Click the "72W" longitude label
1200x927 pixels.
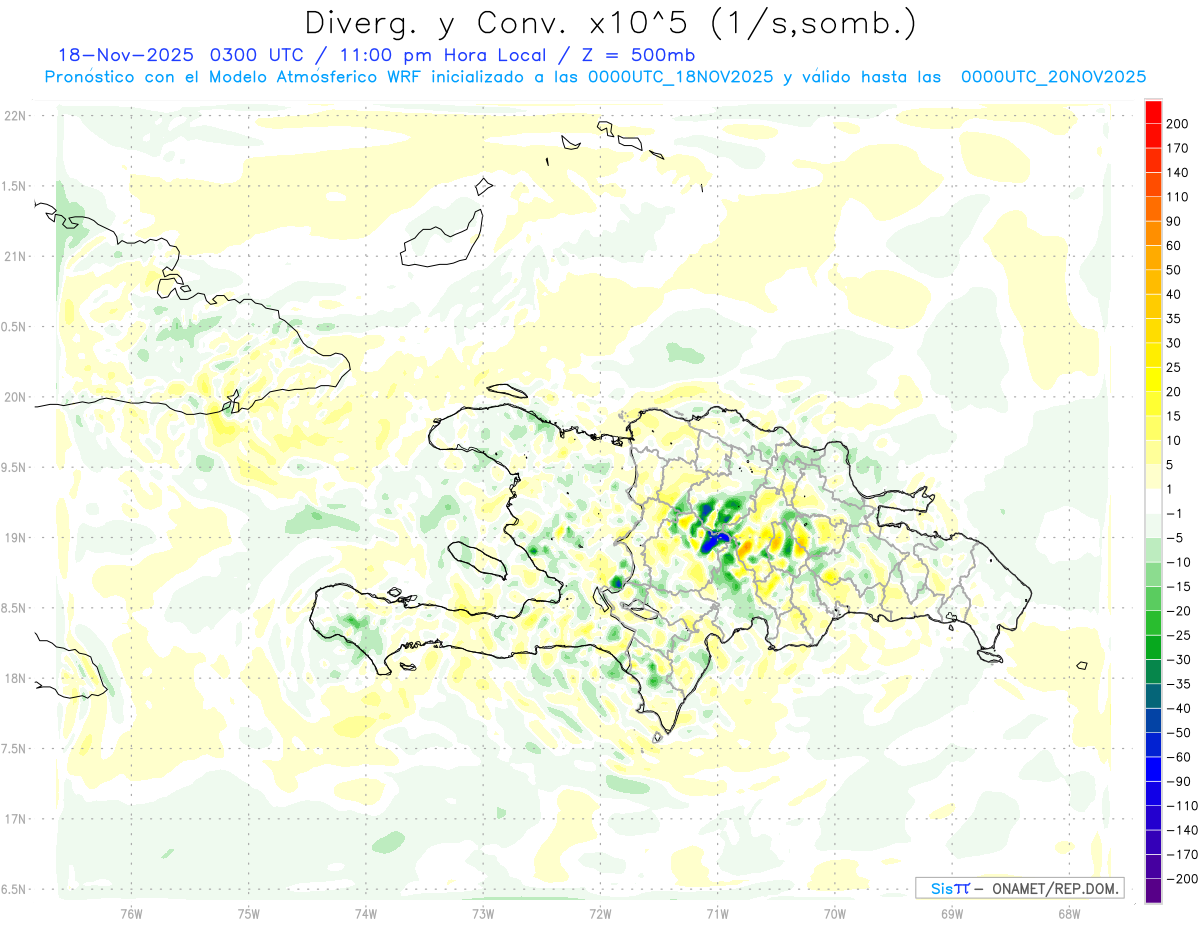pos(600,914)
